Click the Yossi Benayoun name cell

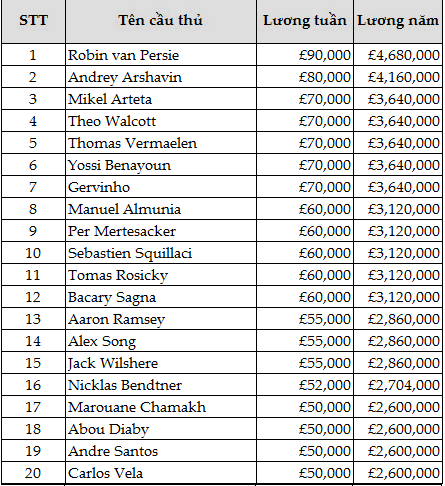coord(161,165)
